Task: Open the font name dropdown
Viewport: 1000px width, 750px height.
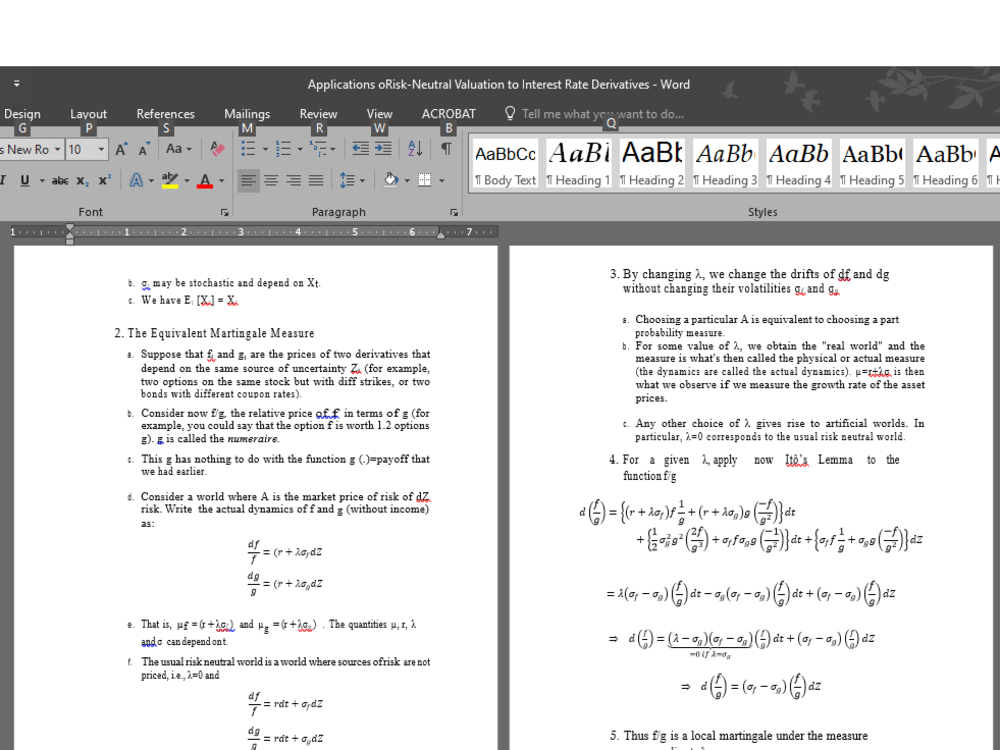Action: pos(57,149)
